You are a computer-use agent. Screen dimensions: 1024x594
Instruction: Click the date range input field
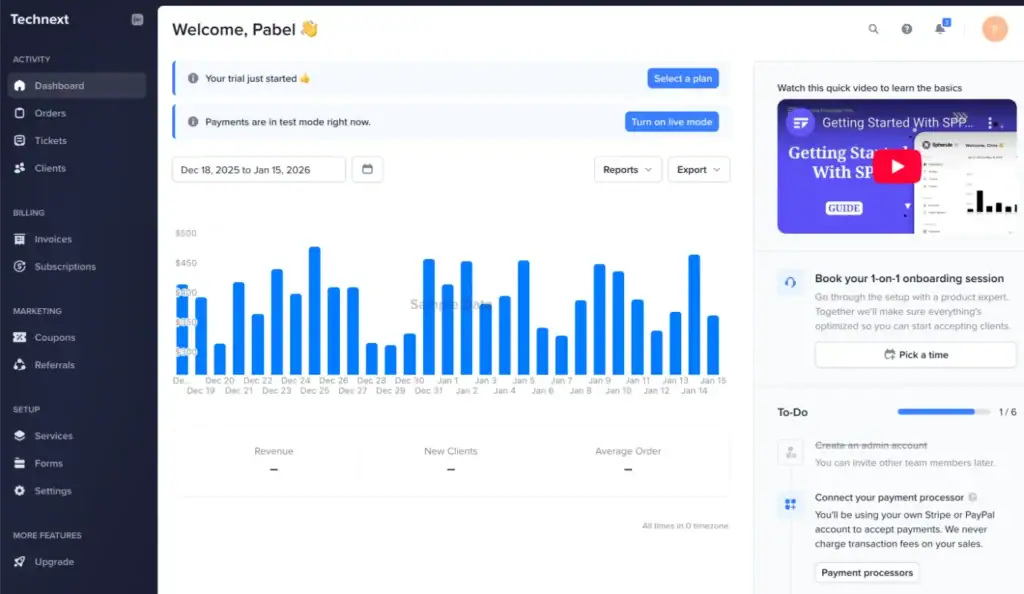tap(258, 170)
